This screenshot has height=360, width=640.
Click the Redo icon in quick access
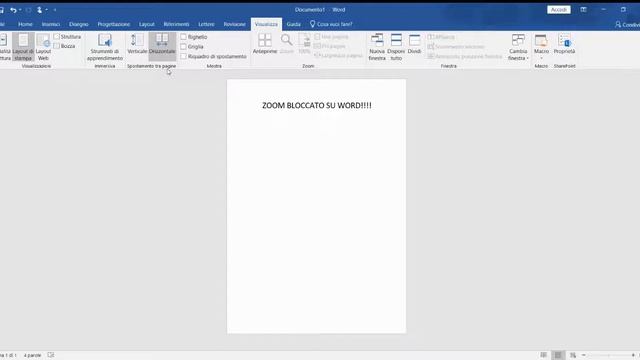click(29, 10)
